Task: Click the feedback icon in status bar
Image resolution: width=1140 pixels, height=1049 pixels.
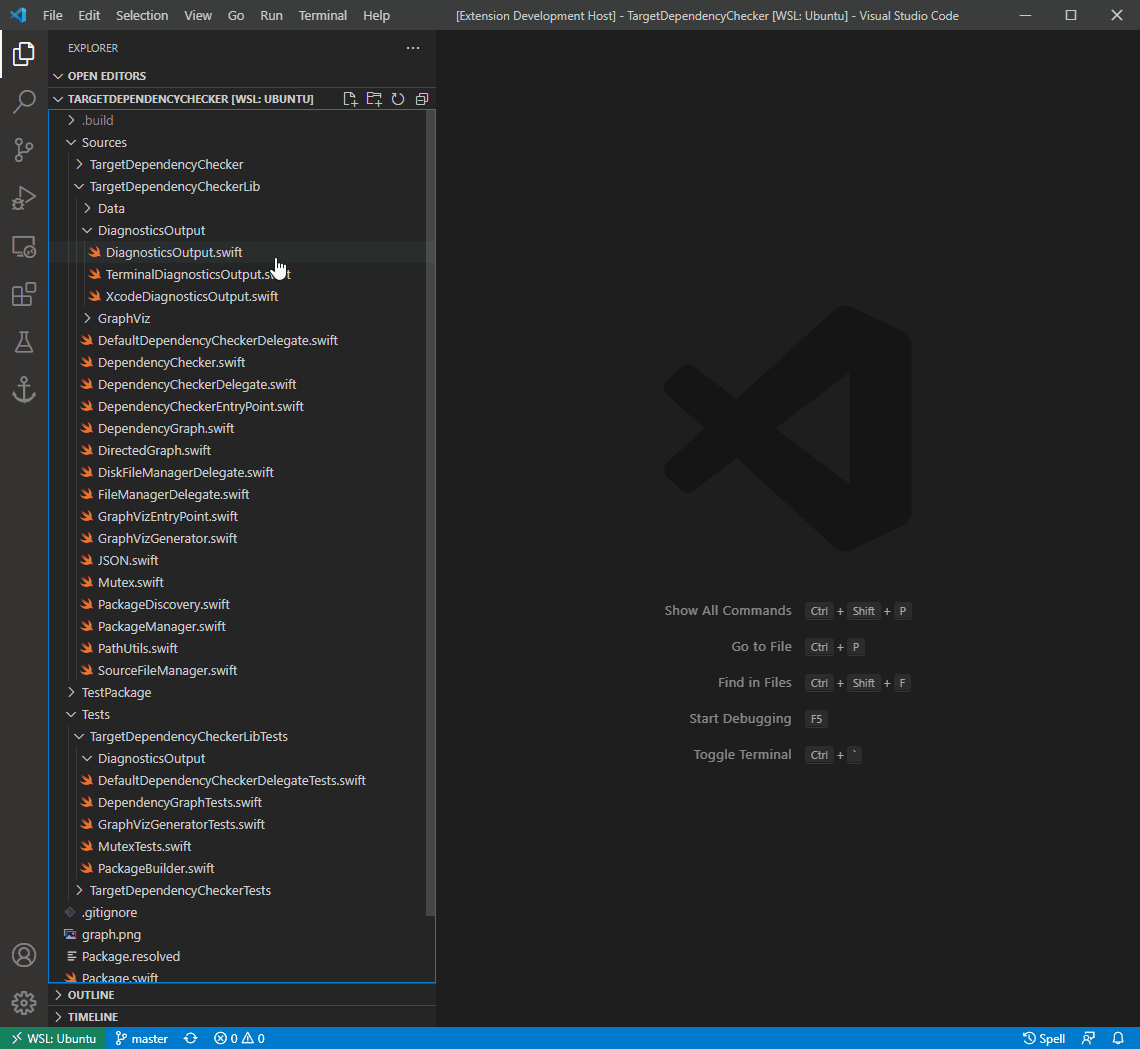Action: [x=1088, y=1038]
